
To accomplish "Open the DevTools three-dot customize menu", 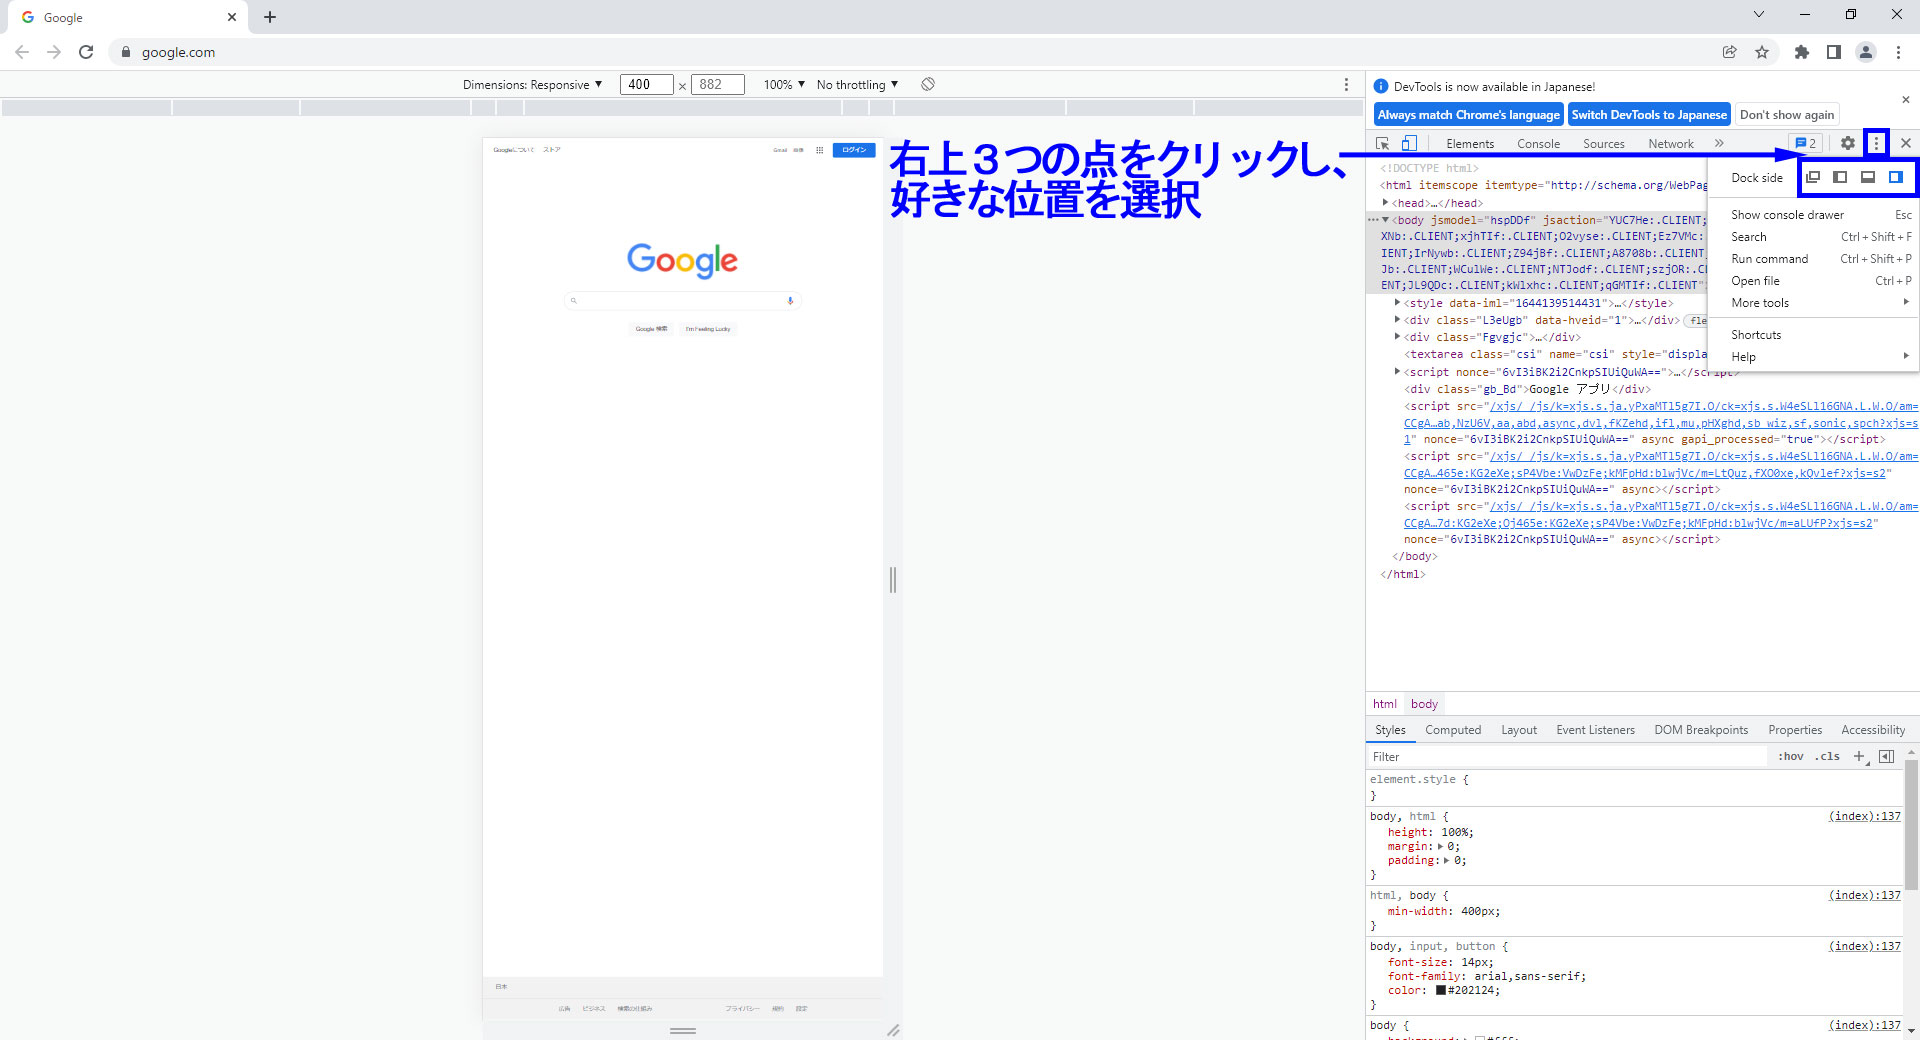I will [x=1876, y=143].
